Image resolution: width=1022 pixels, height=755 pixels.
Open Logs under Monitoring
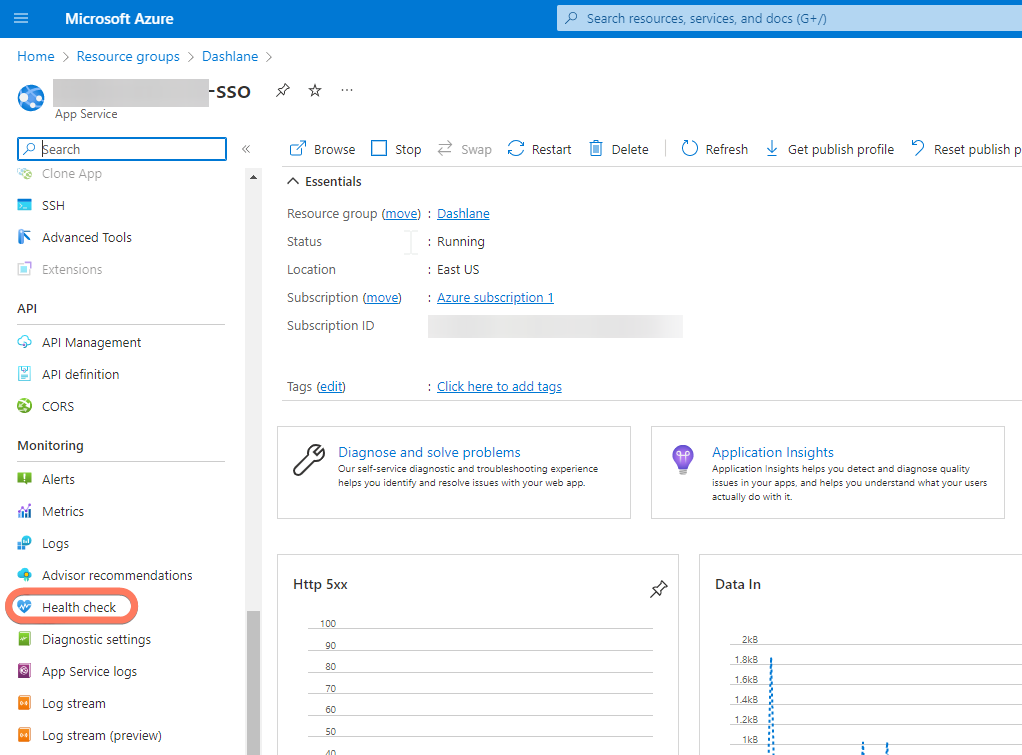pos(43,543)
